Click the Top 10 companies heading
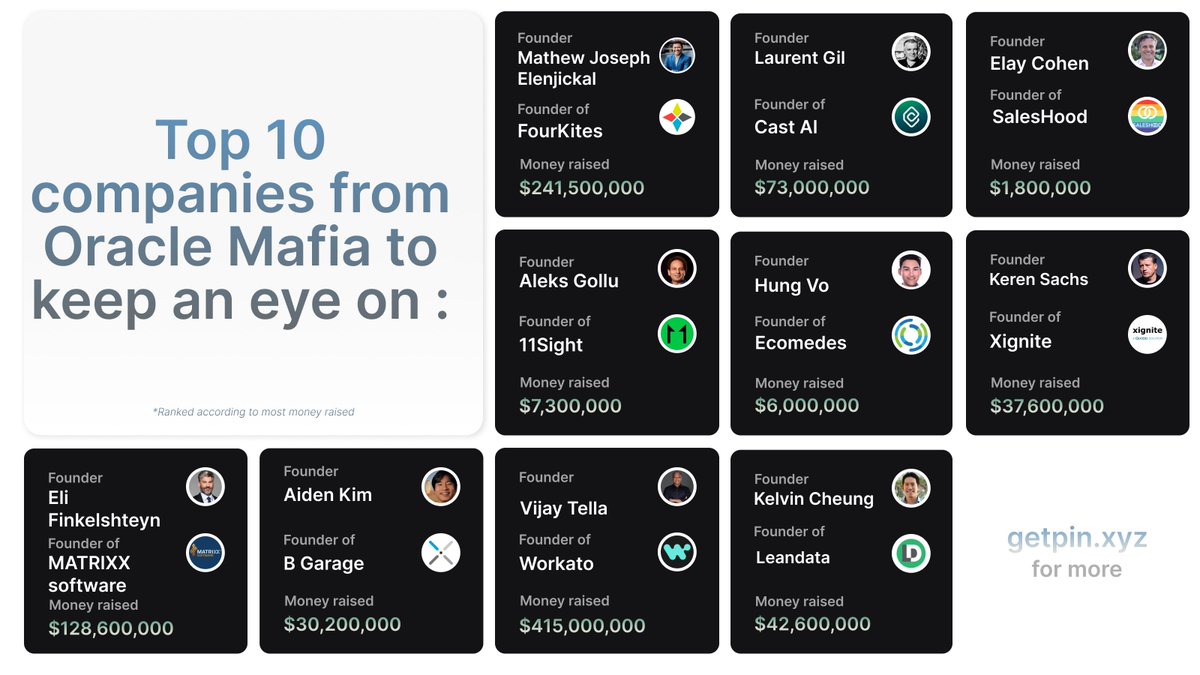Viewport: 1200px width, 675px height. (x=241, y=220)
